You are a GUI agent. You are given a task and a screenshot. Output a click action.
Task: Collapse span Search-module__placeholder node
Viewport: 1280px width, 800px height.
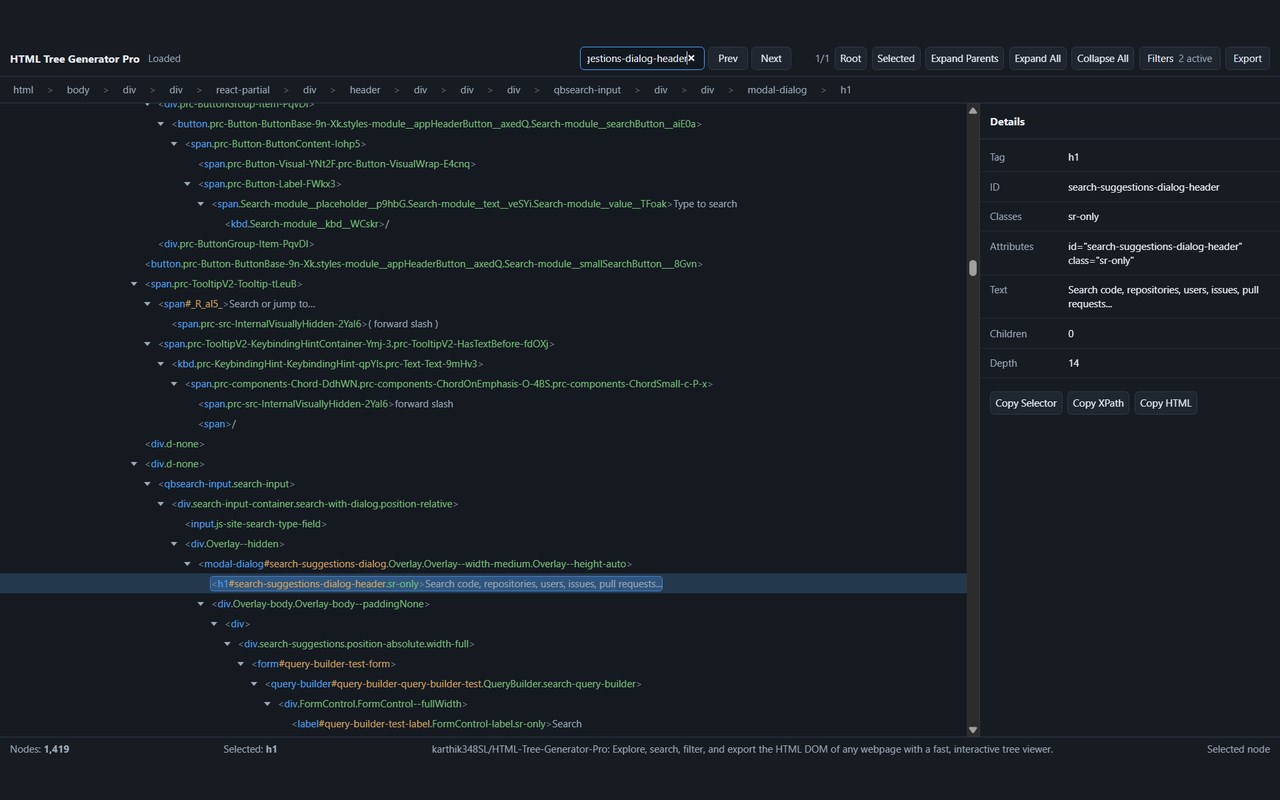[200, 204]
